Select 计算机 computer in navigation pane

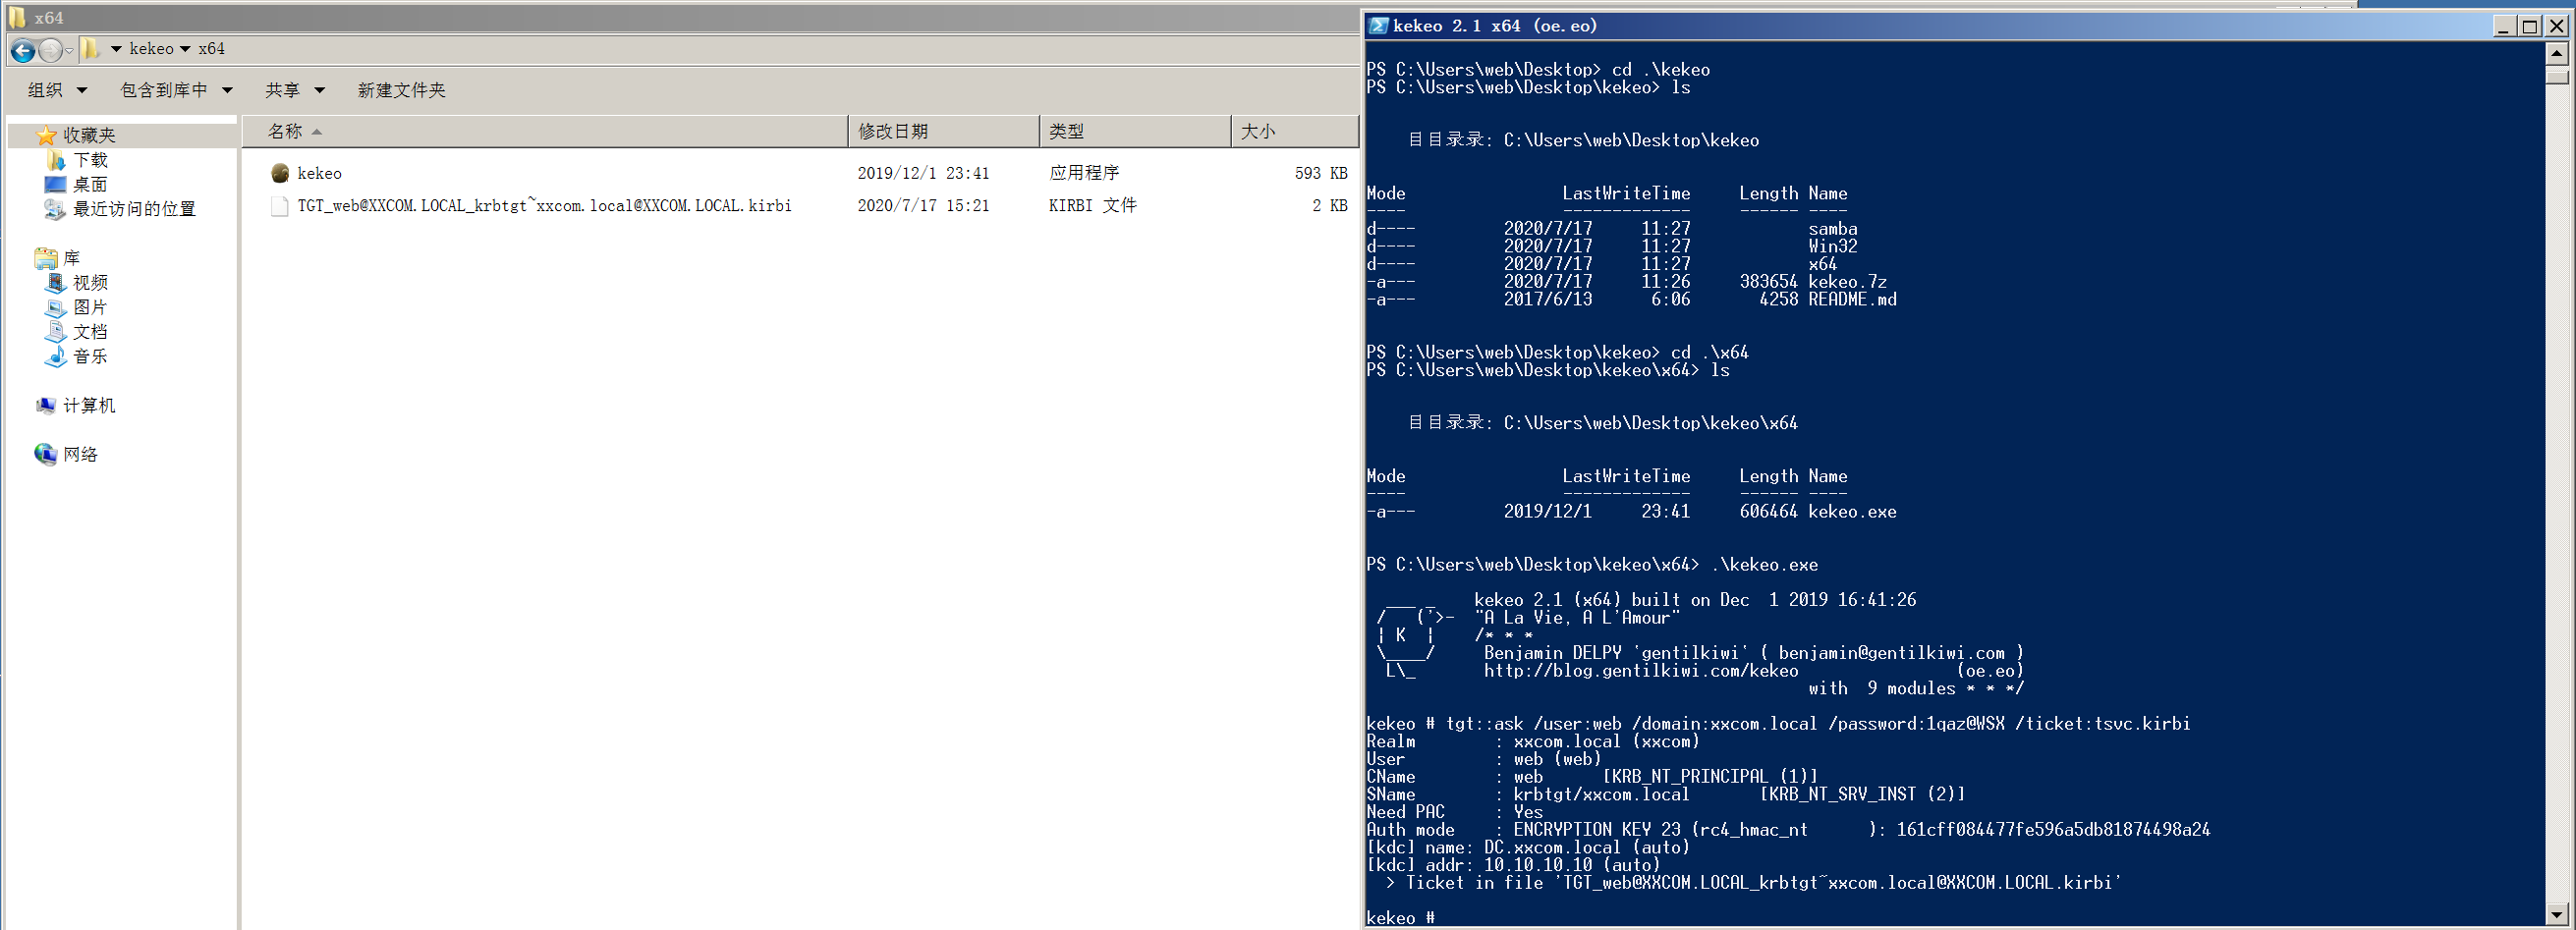tap(88, 405)
